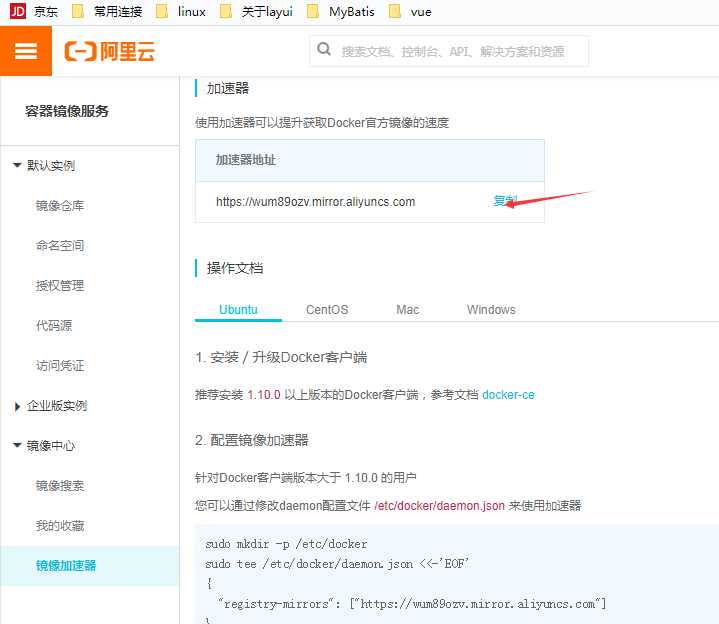Click the accelerator URL https://wum89ozv.mirror.aliyuncs.com
The height and width of the screenshot is (624, 719).
315,202
